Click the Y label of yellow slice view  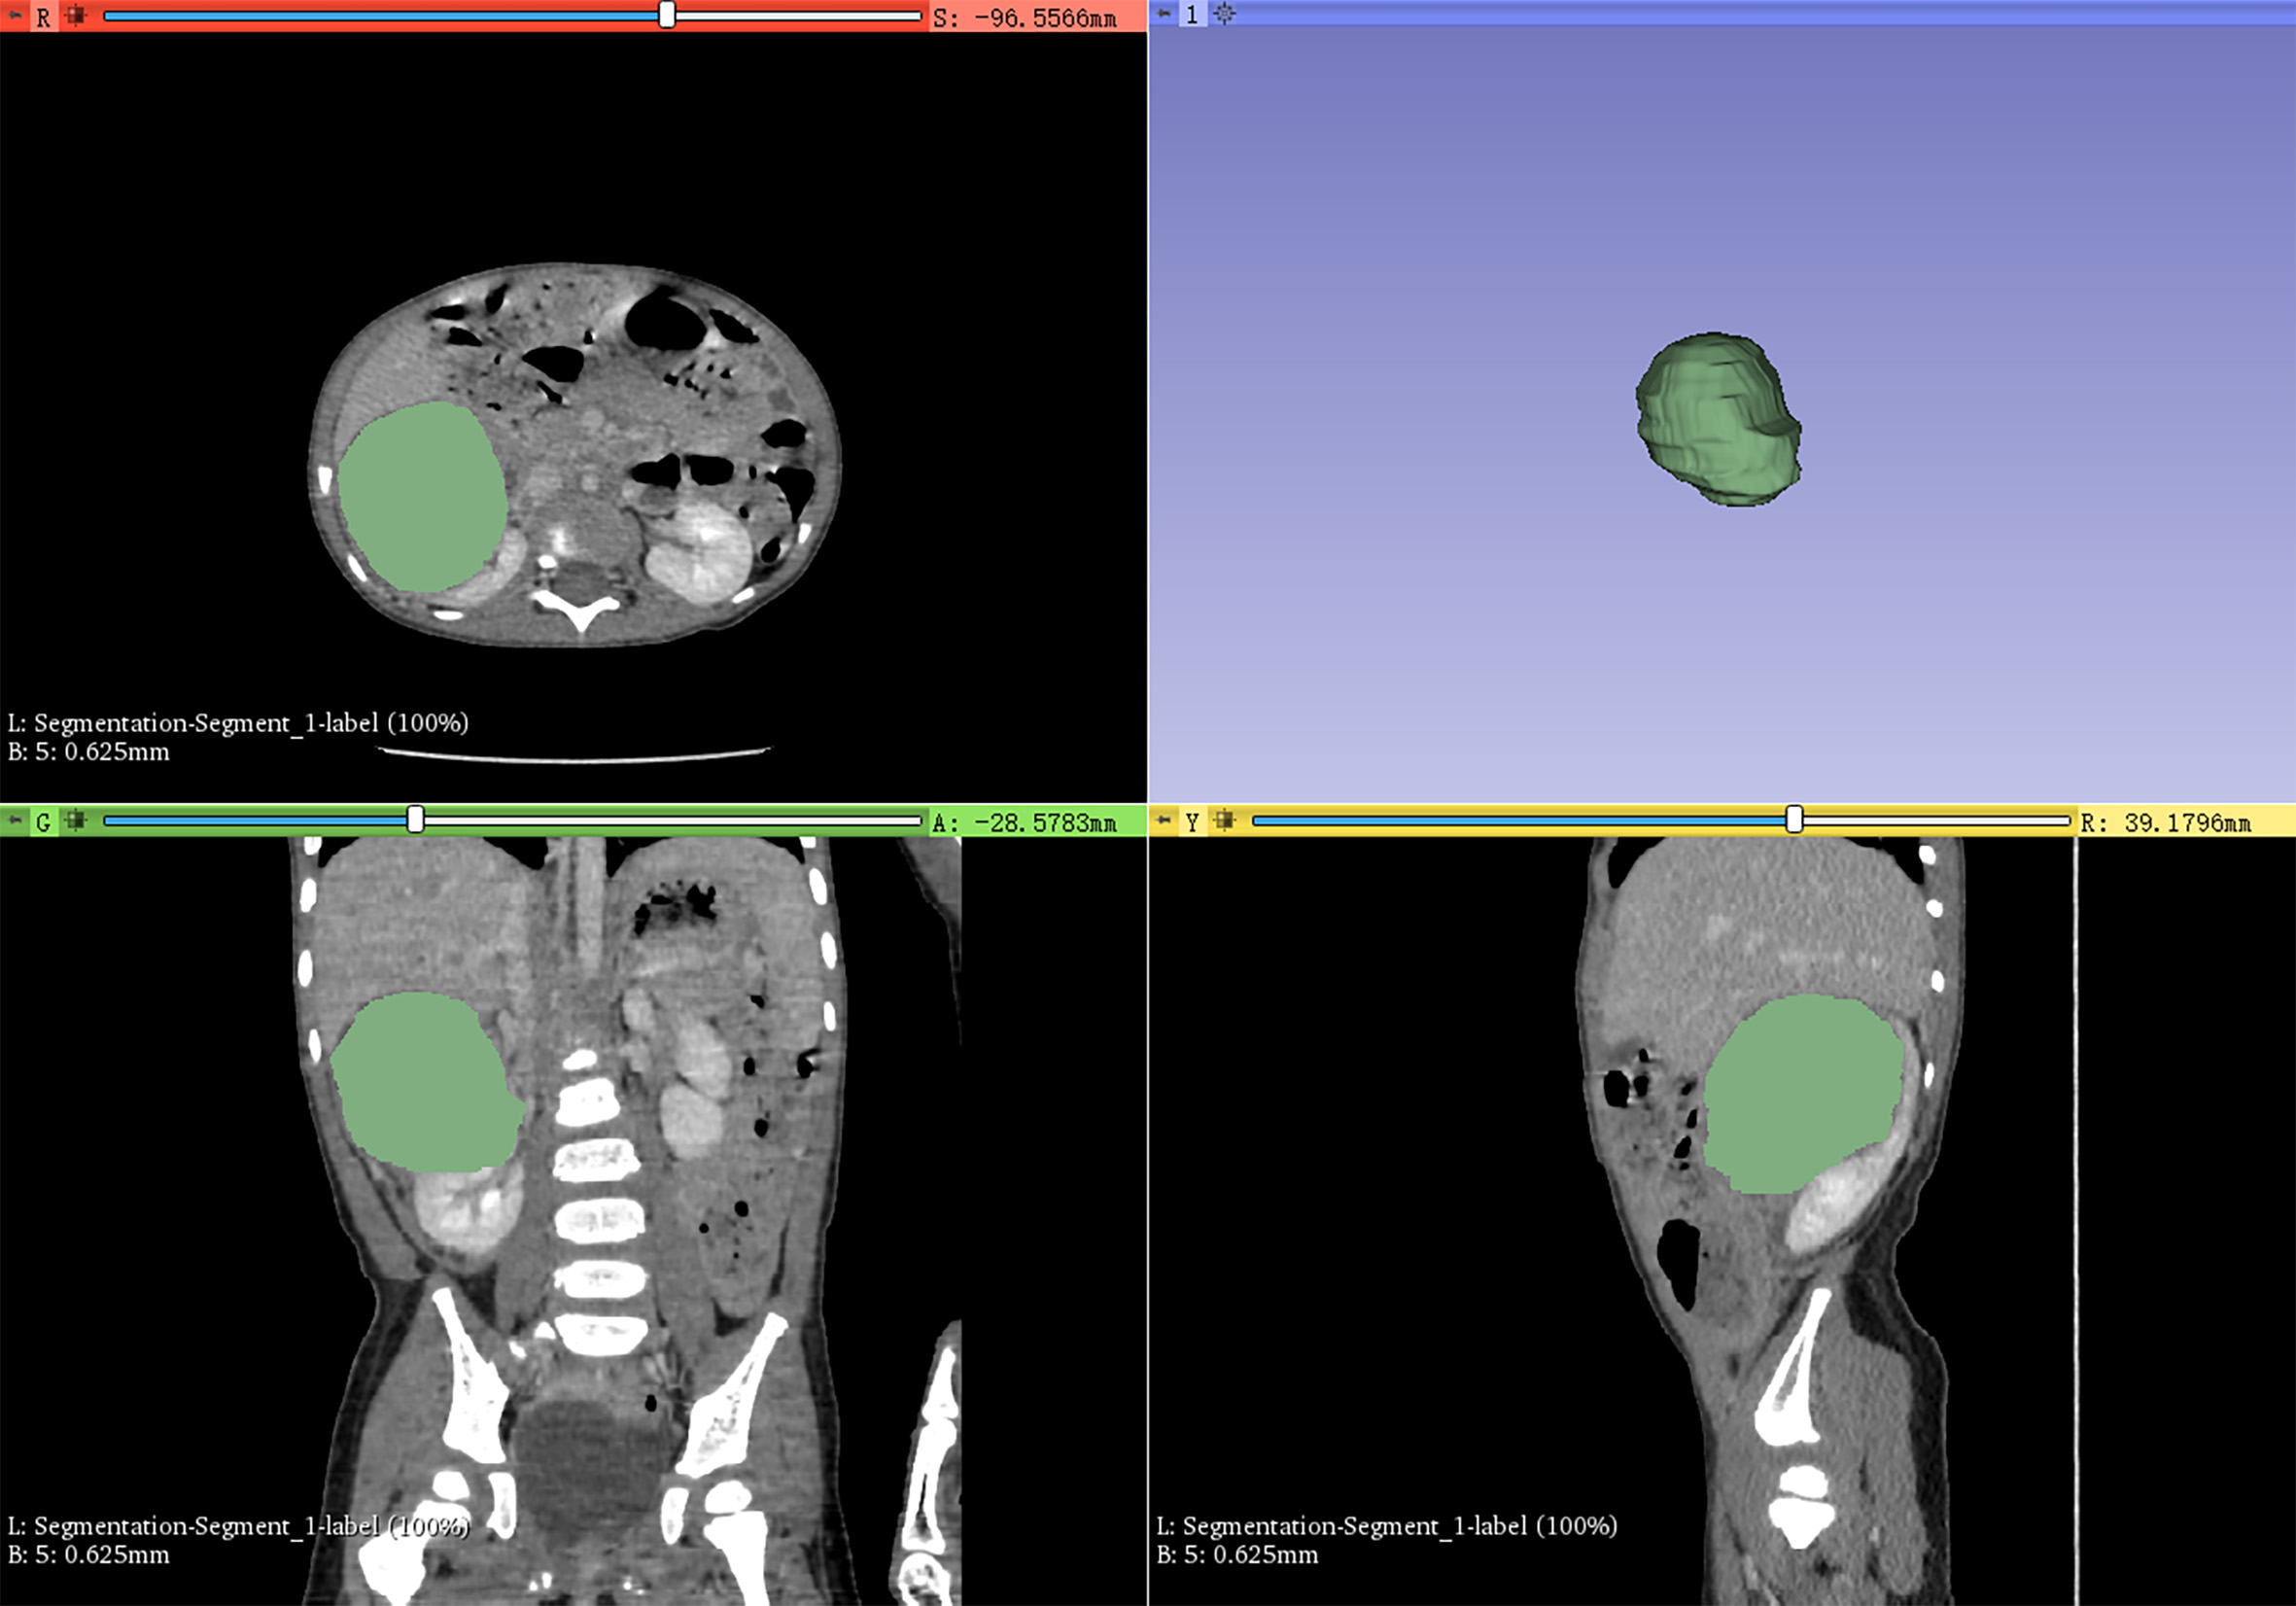click(x=1192, y=822)
